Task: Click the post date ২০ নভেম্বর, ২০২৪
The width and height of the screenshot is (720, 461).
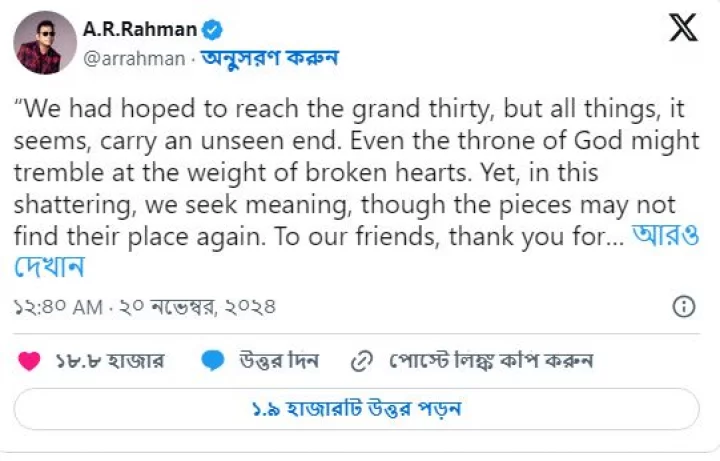Action: [x=198, y=306]
